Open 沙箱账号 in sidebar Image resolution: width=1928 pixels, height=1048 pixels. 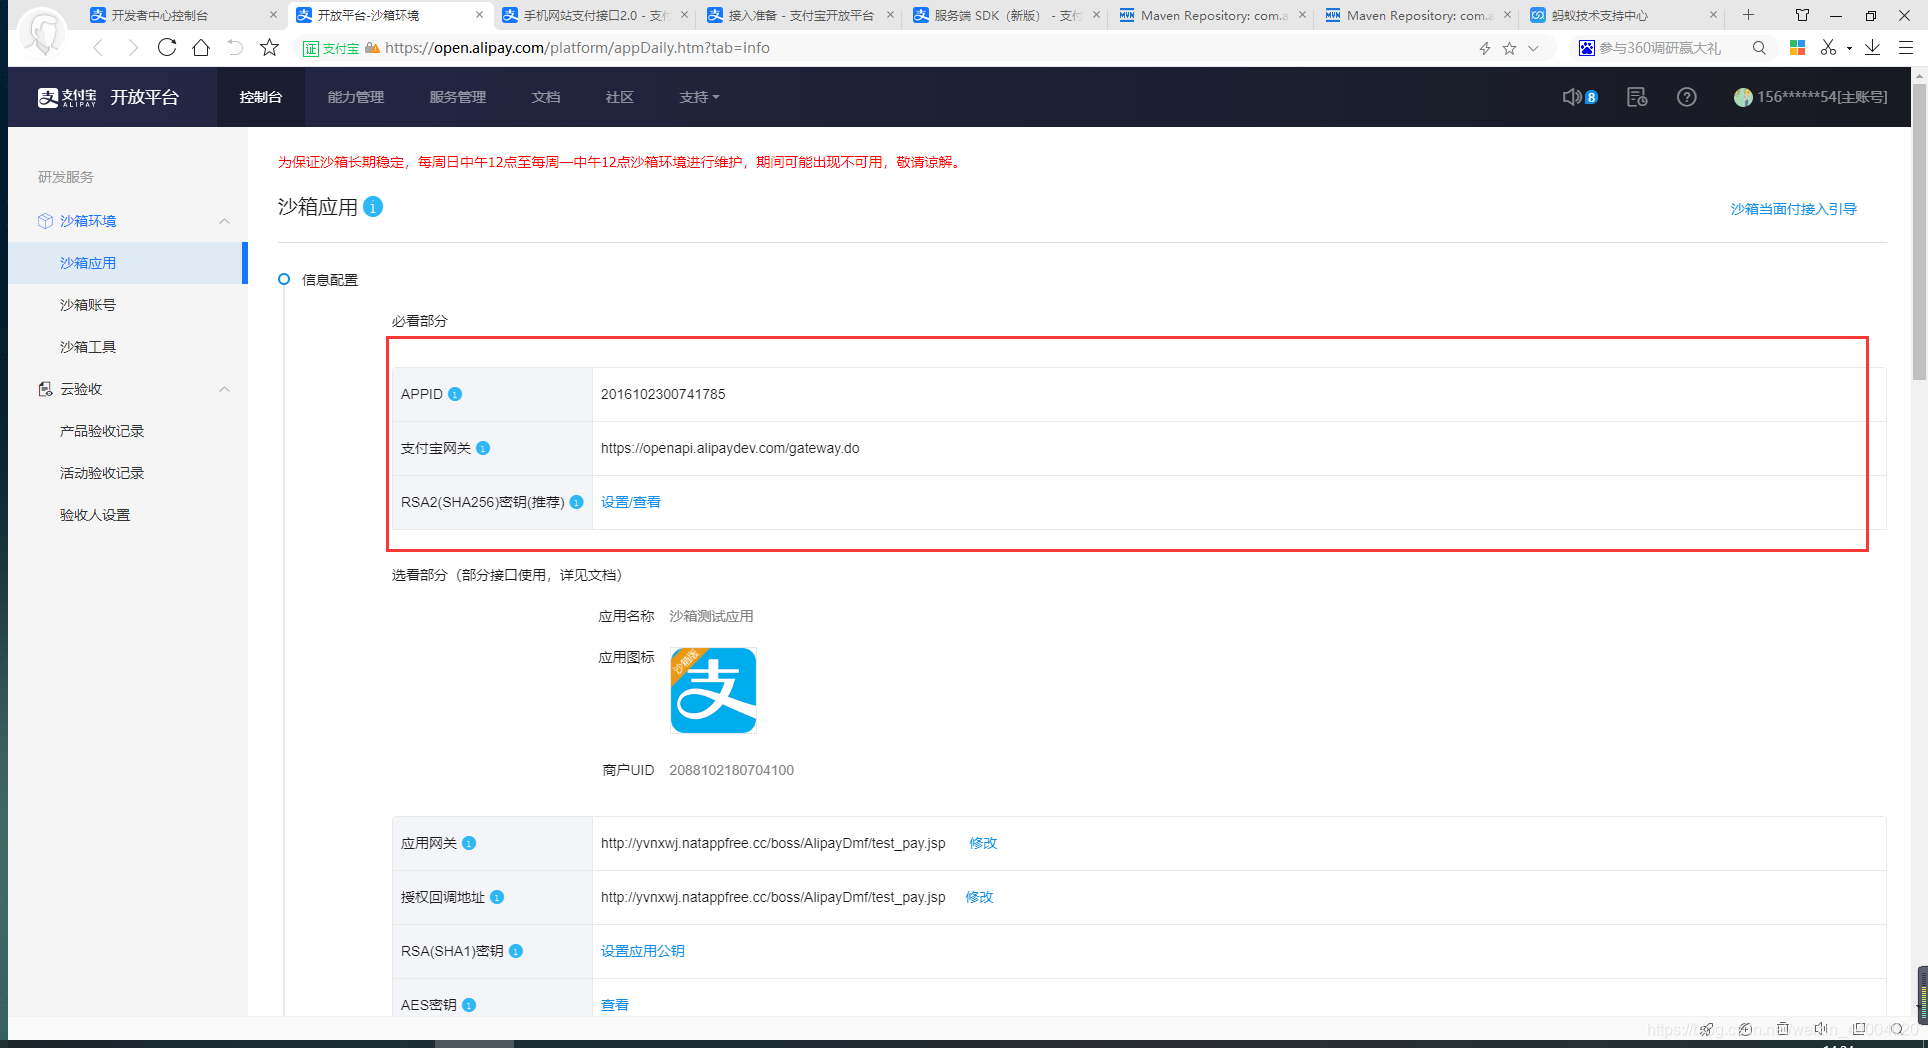point(88,305)
